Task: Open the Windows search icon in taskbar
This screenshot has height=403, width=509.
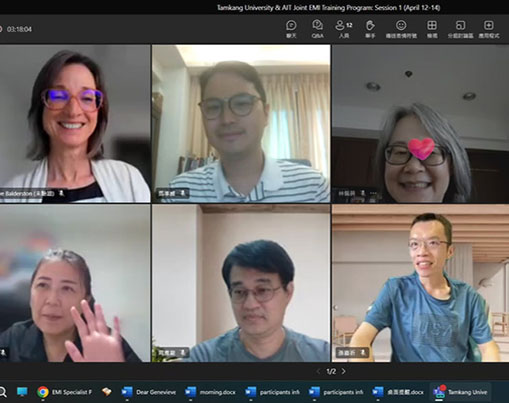Action: 3,392
